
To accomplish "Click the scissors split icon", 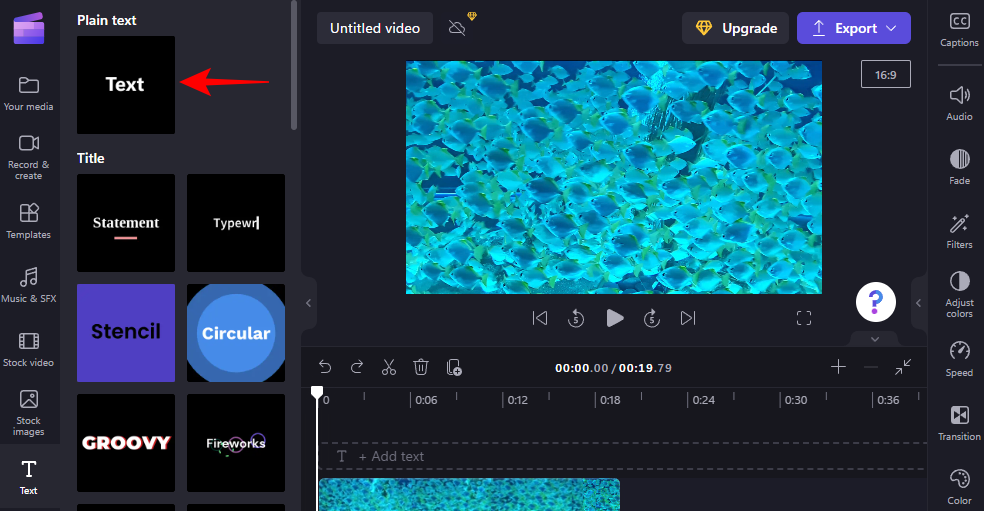I will pyautogui.click(x=389, y=367).
